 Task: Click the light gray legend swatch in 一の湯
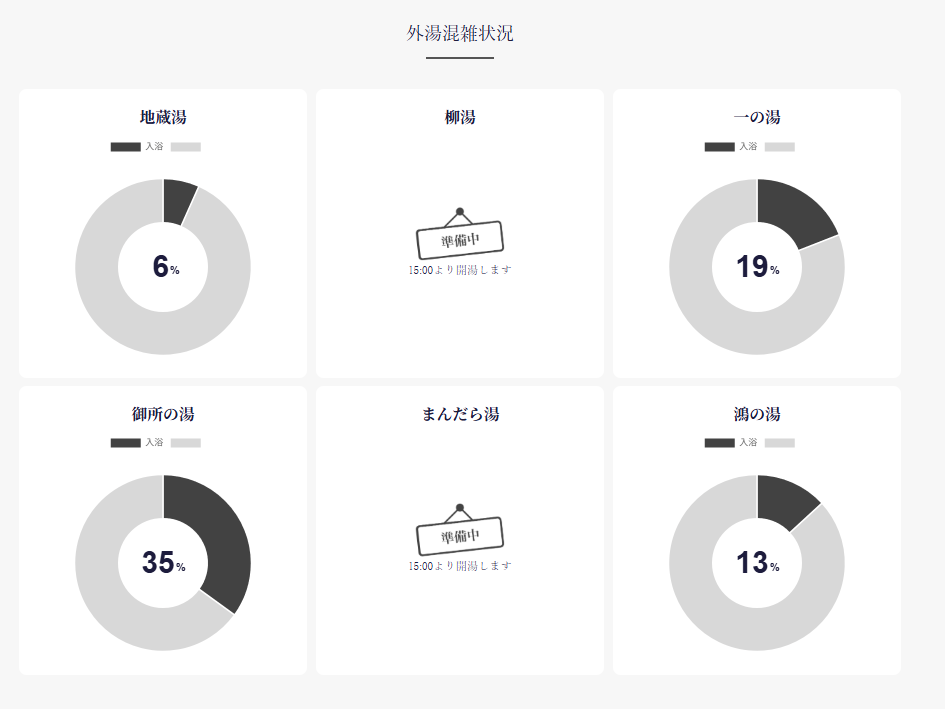tap(779, 147)
